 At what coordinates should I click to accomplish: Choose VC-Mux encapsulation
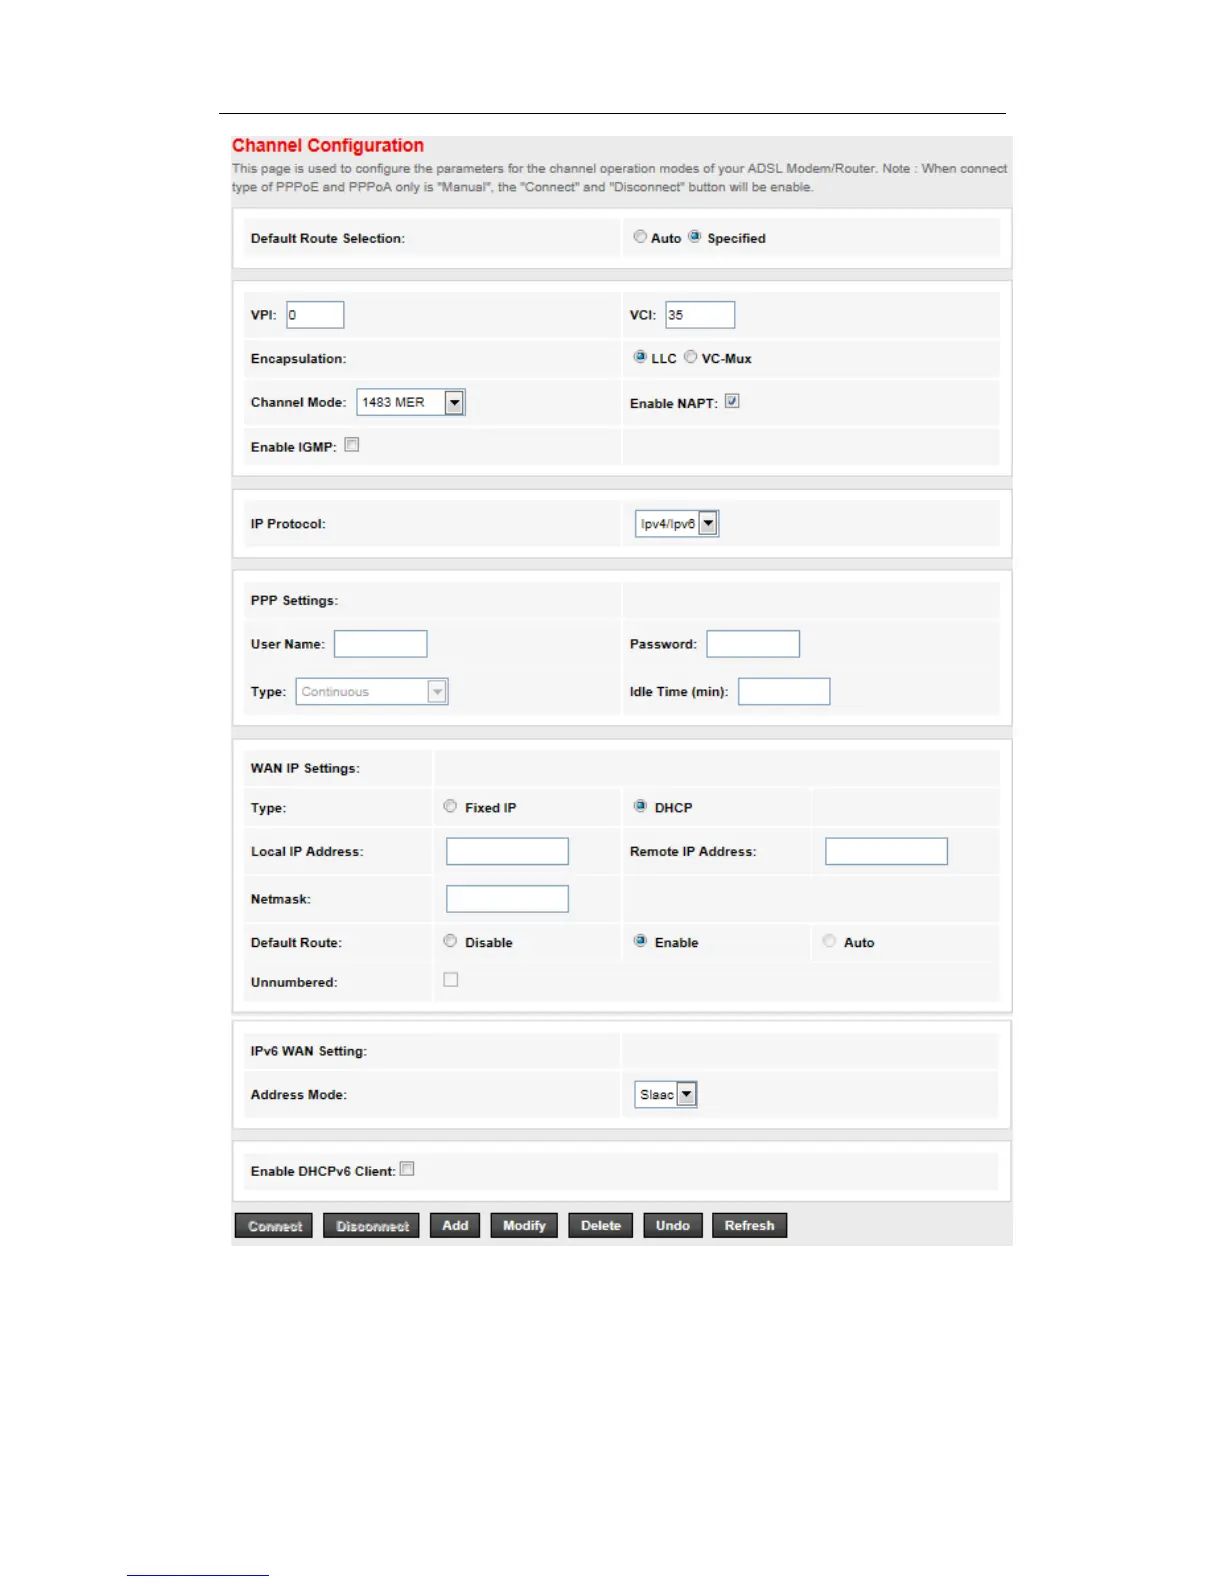coord(690,357)
